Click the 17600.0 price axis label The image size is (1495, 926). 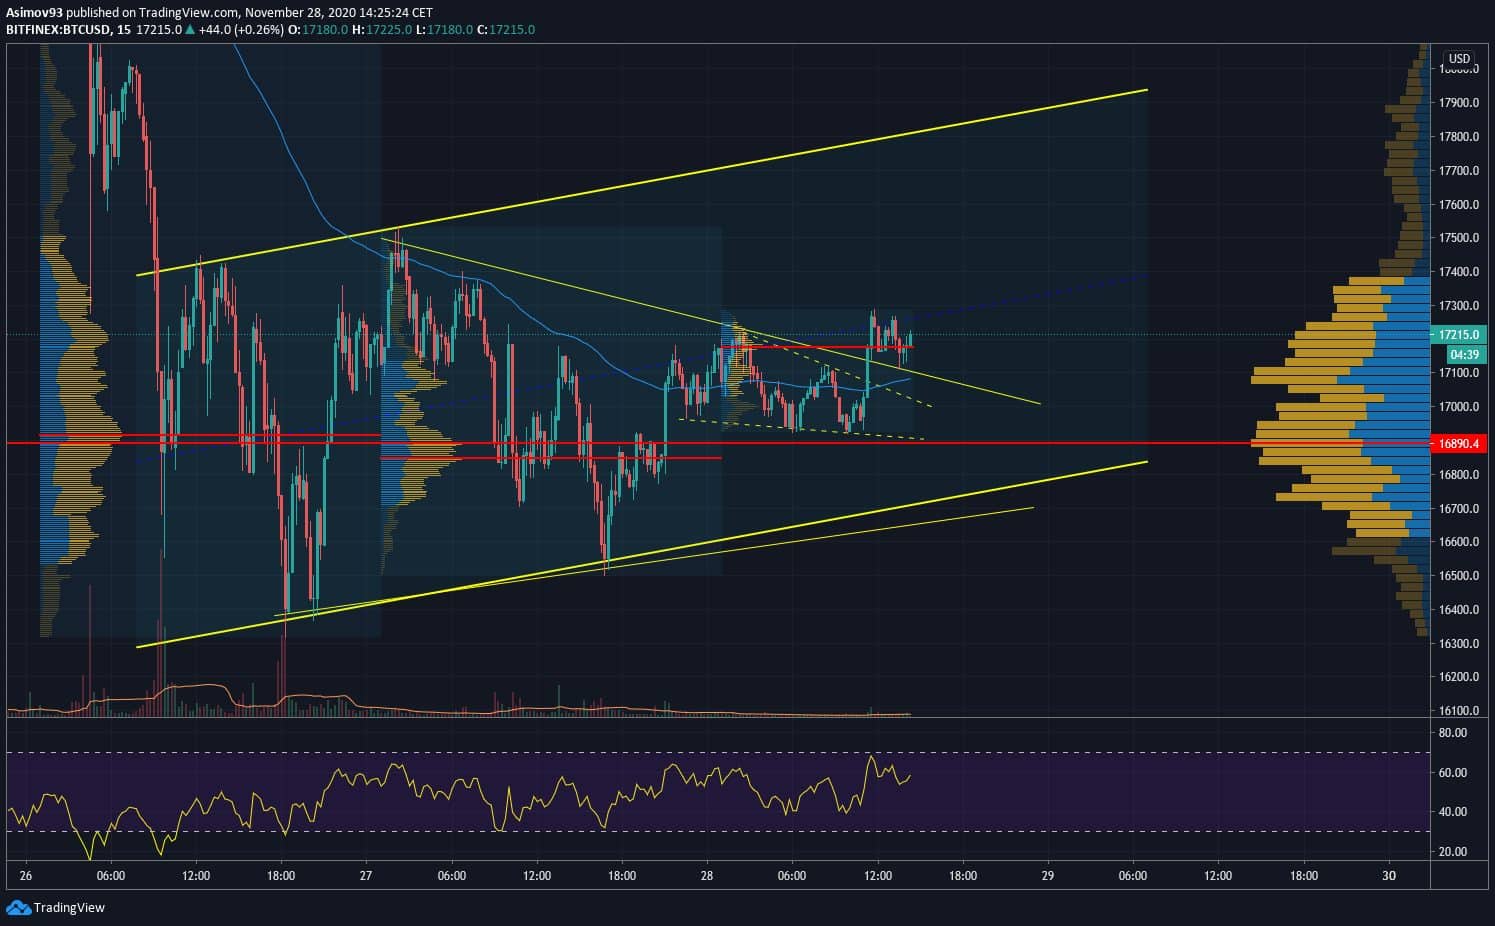[1459, 205]
